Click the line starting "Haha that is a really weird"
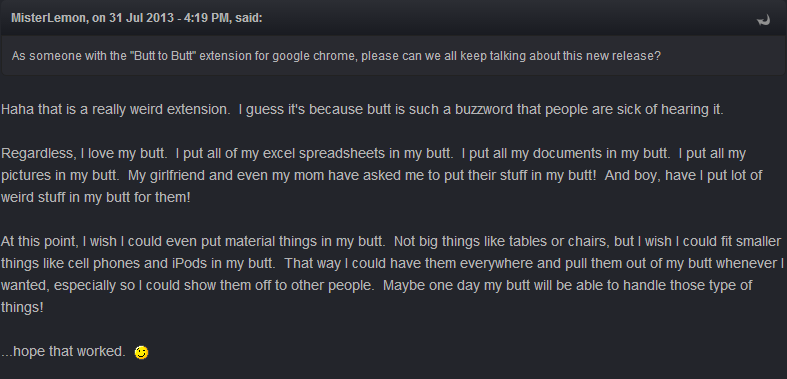Viewport: 787px width, 379px height. [362, 109]
